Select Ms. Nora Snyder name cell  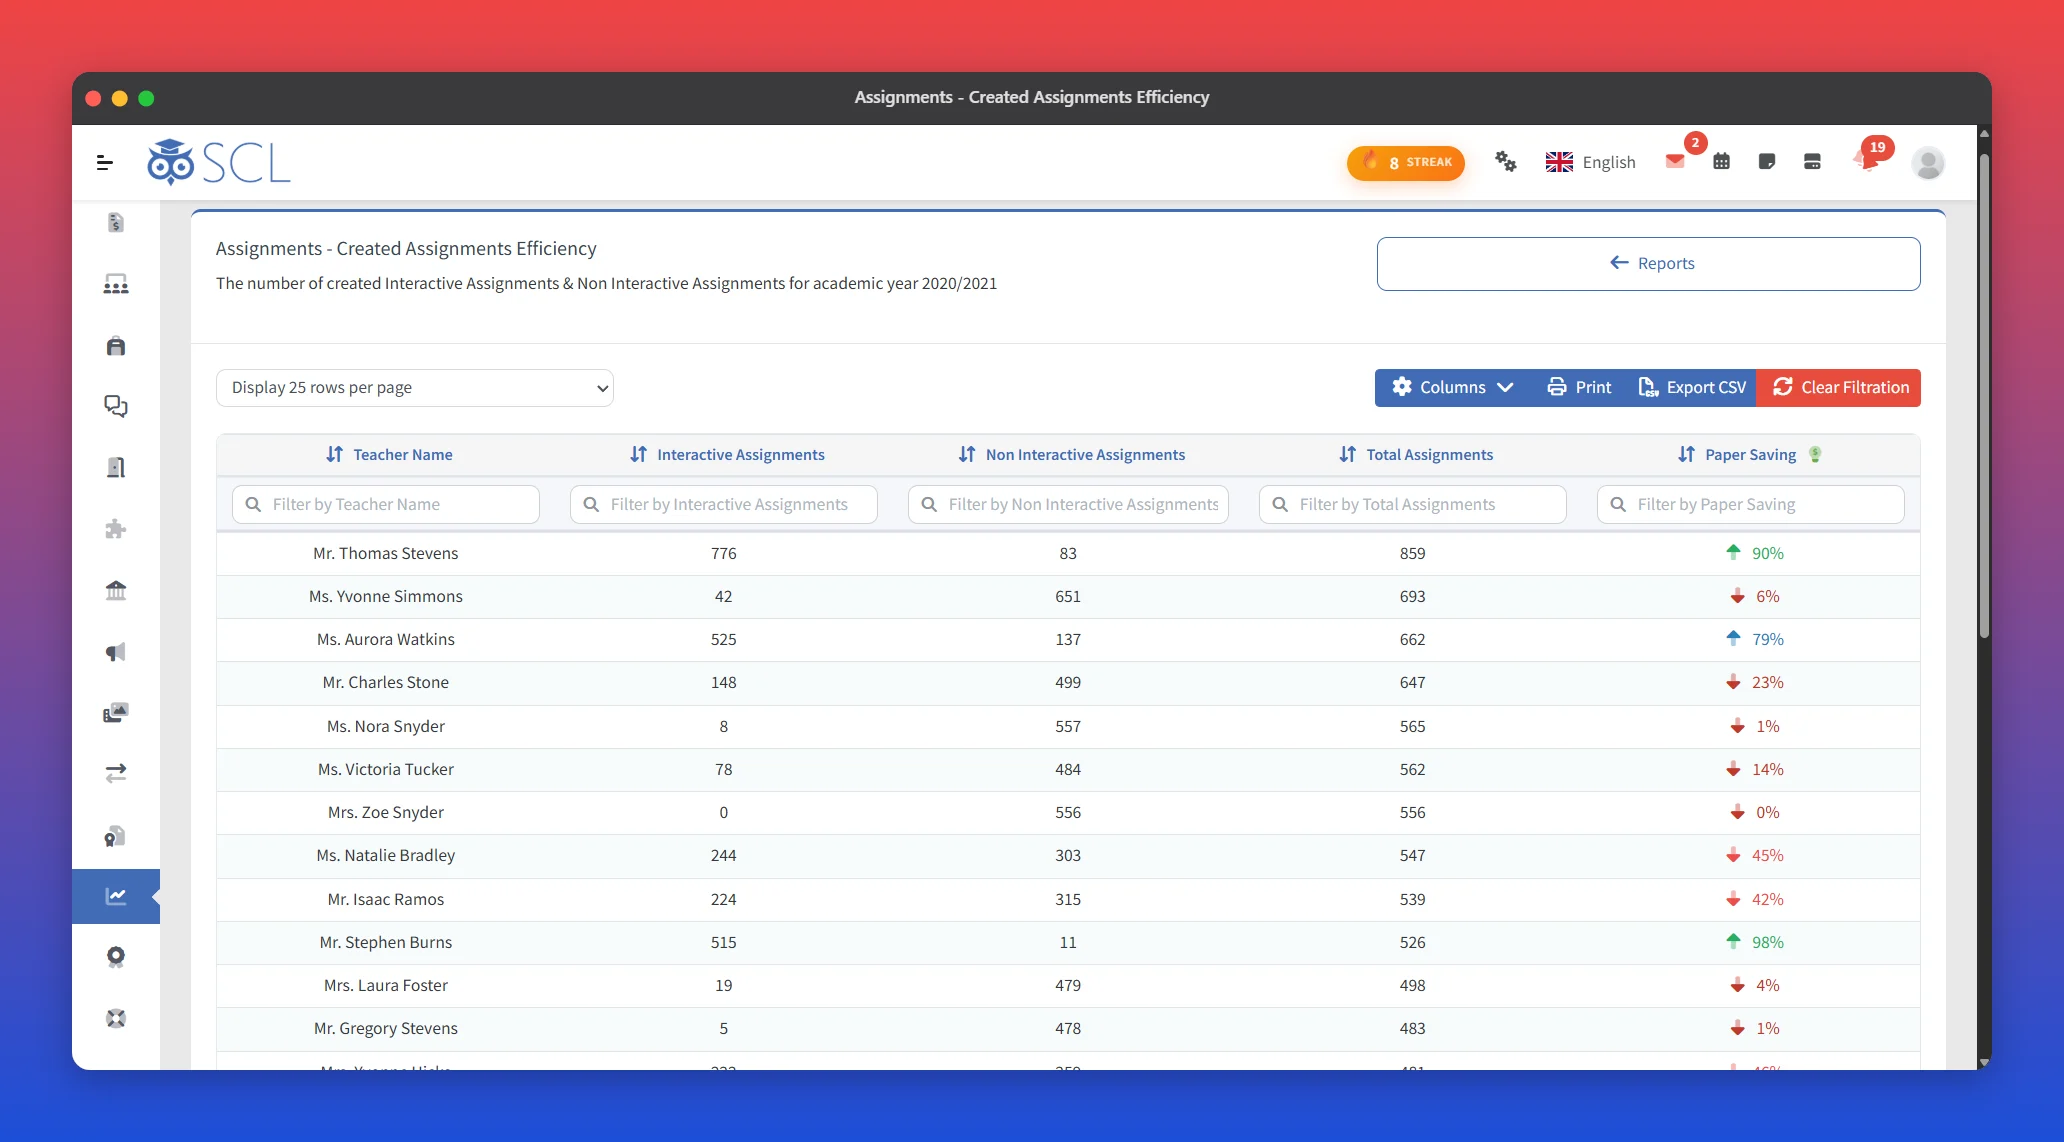pyautogui.click(x=386, y=727)
